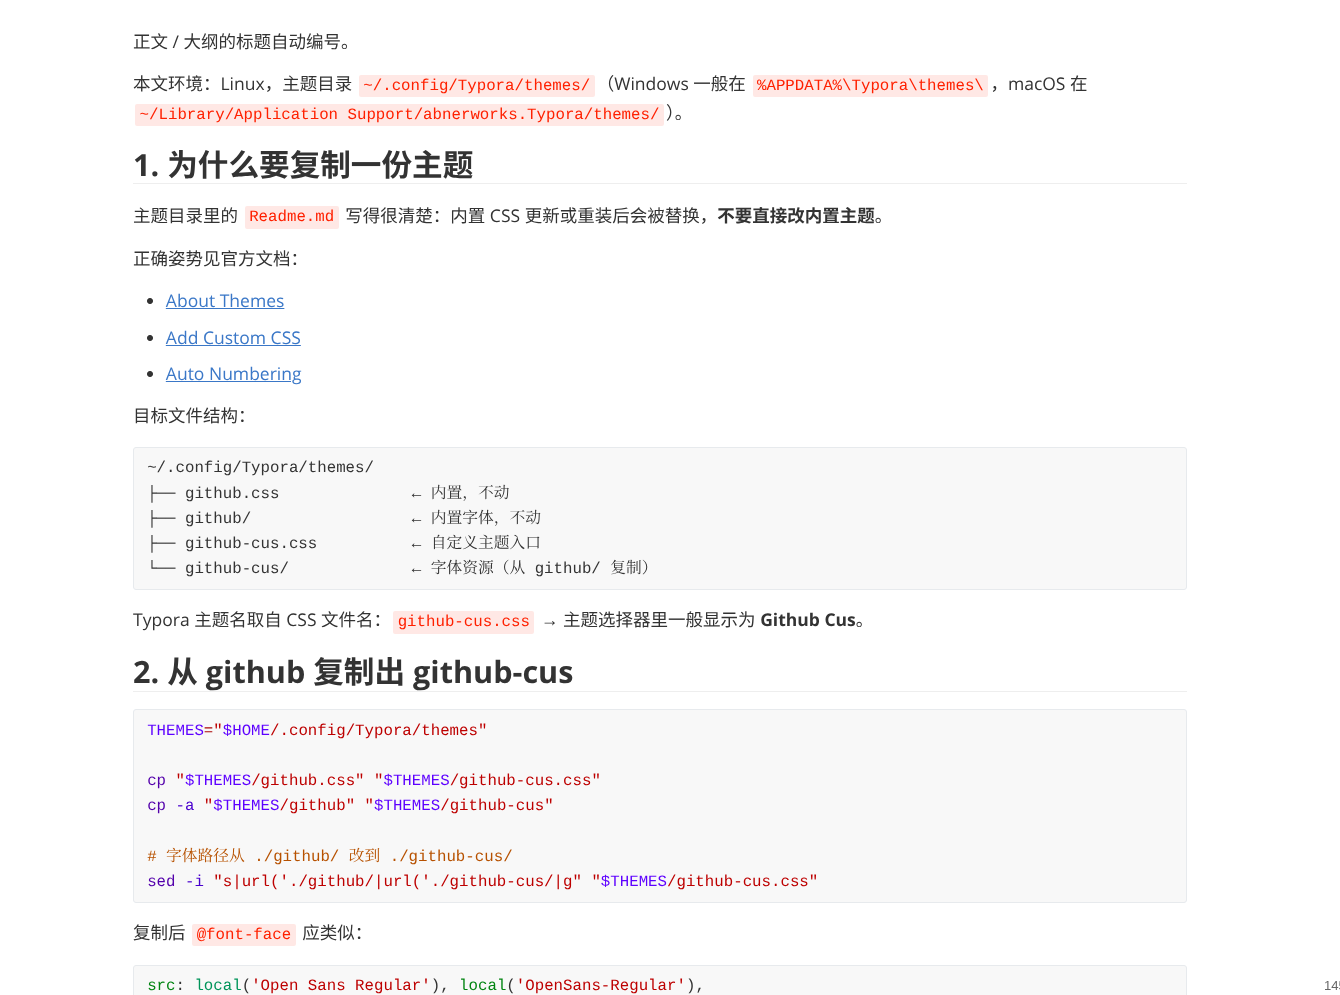Click the text 目标文件结构：
The image size is (1340, 995).
189,416
